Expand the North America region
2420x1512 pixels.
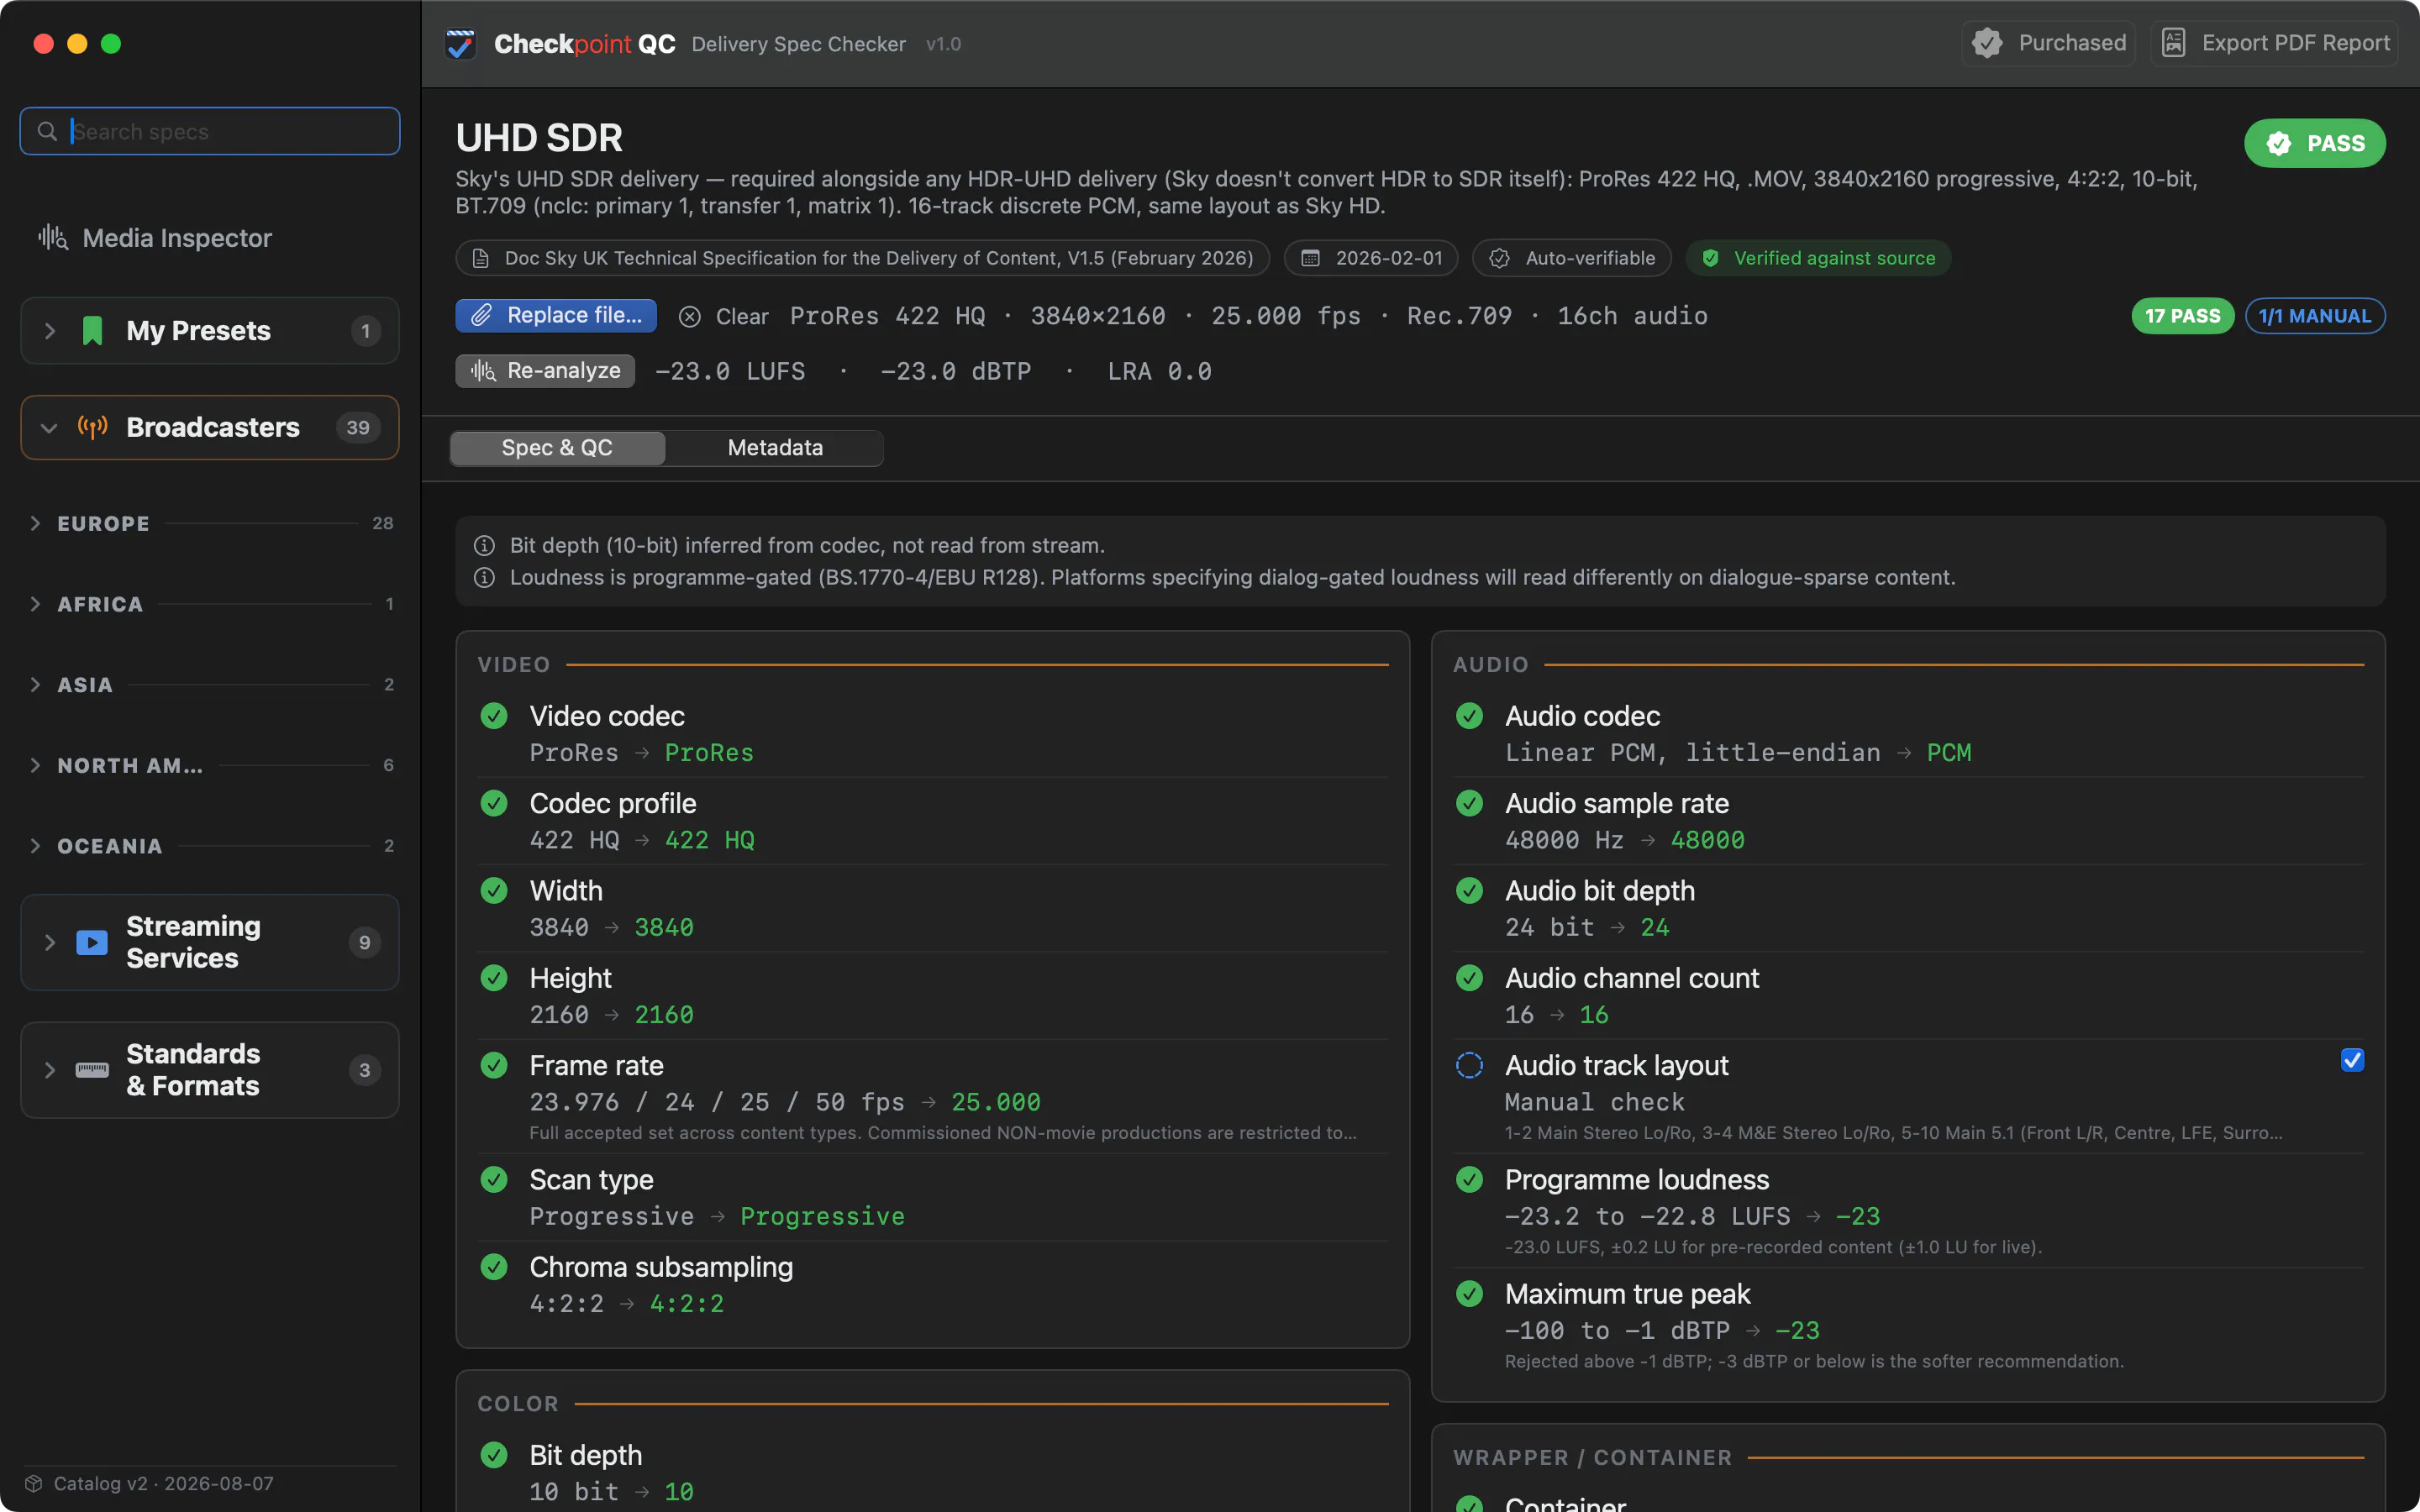[36, 765]
